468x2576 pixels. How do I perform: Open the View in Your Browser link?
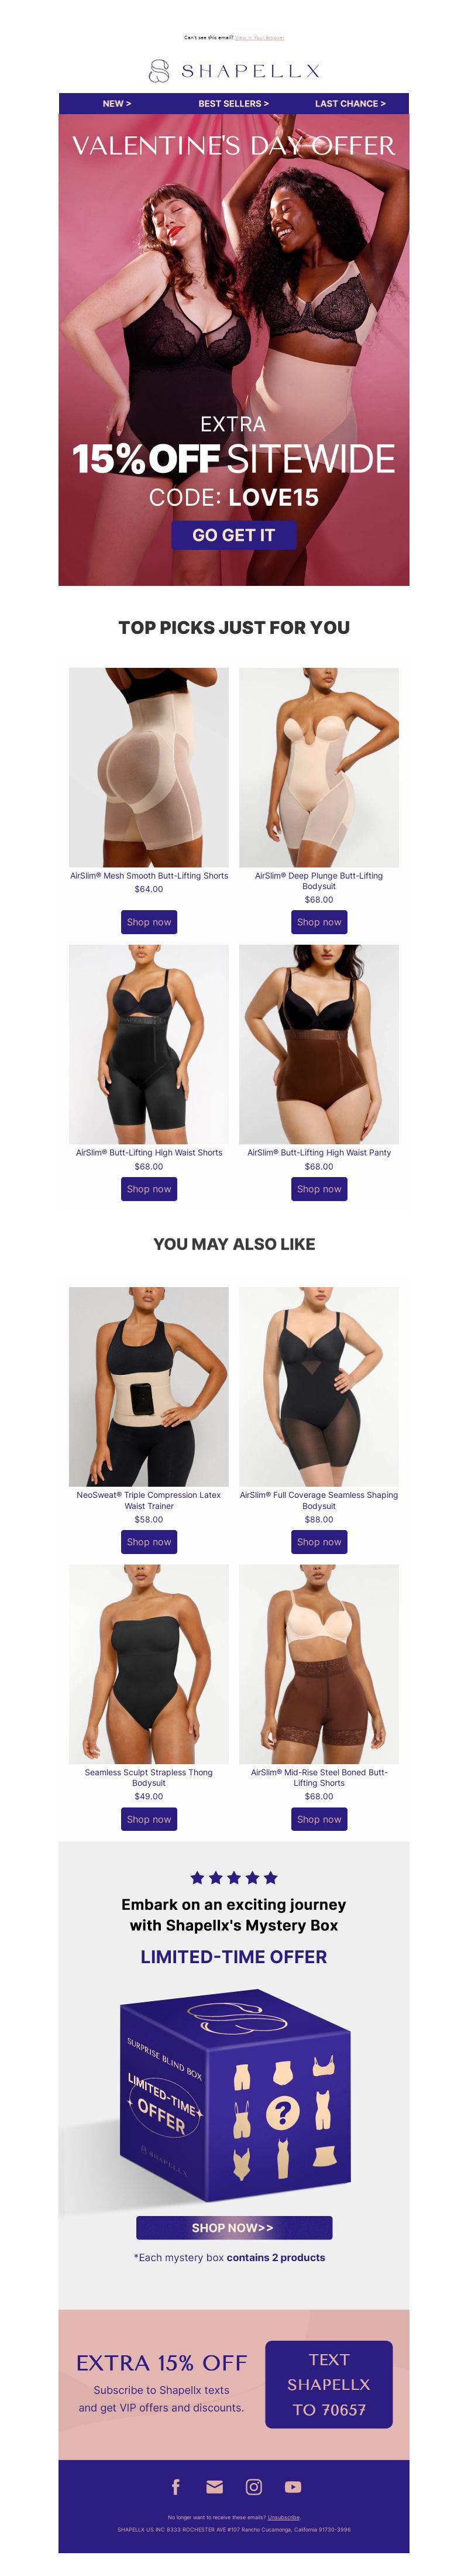pyautogui.click(x=260, y=38)
